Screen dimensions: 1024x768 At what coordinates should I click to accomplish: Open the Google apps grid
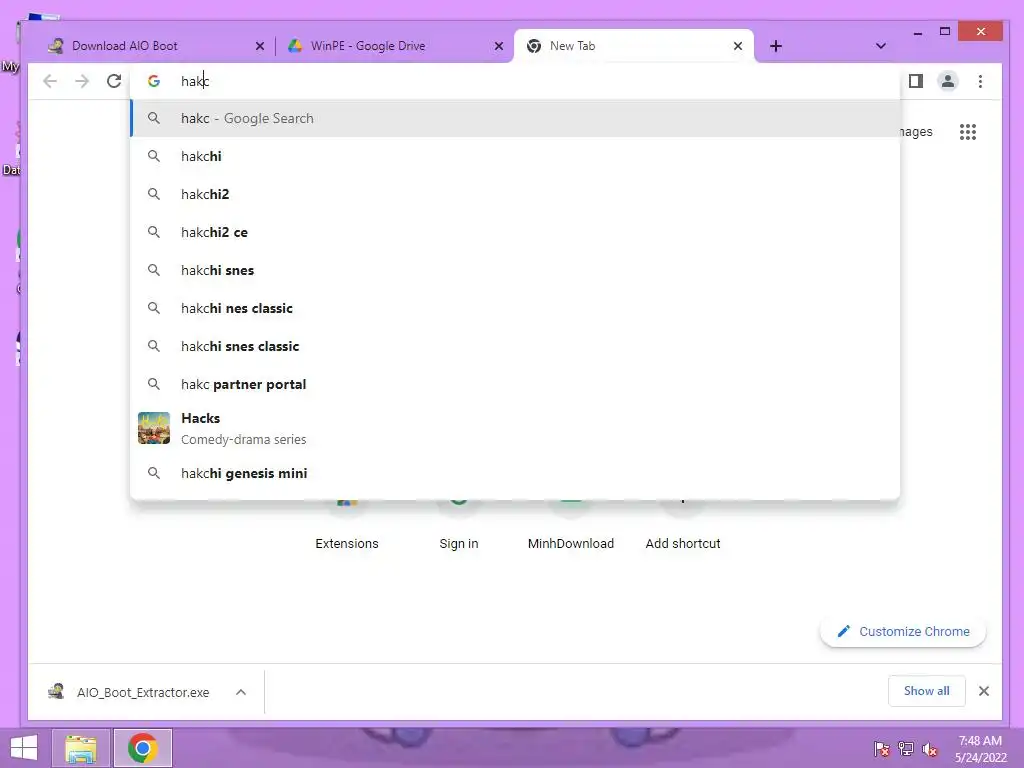coord(968,132)
